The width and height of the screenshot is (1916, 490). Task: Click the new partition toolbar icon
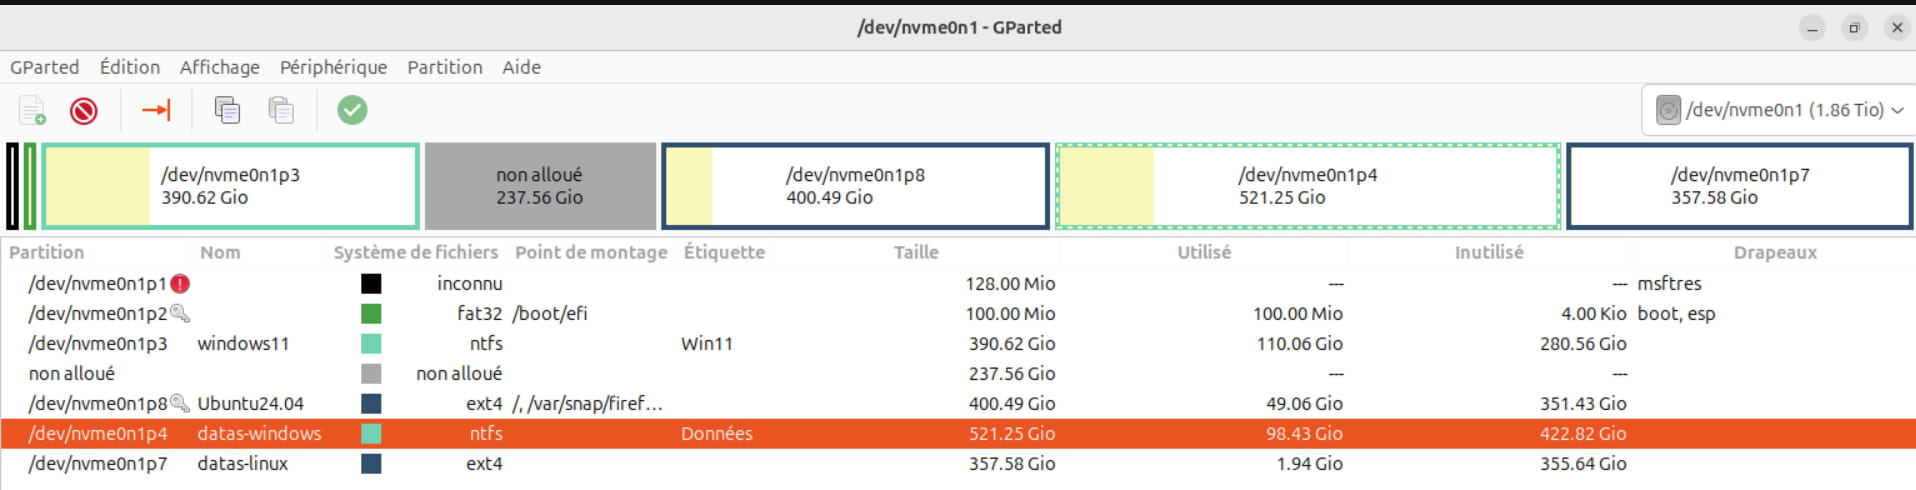(32, 110)
